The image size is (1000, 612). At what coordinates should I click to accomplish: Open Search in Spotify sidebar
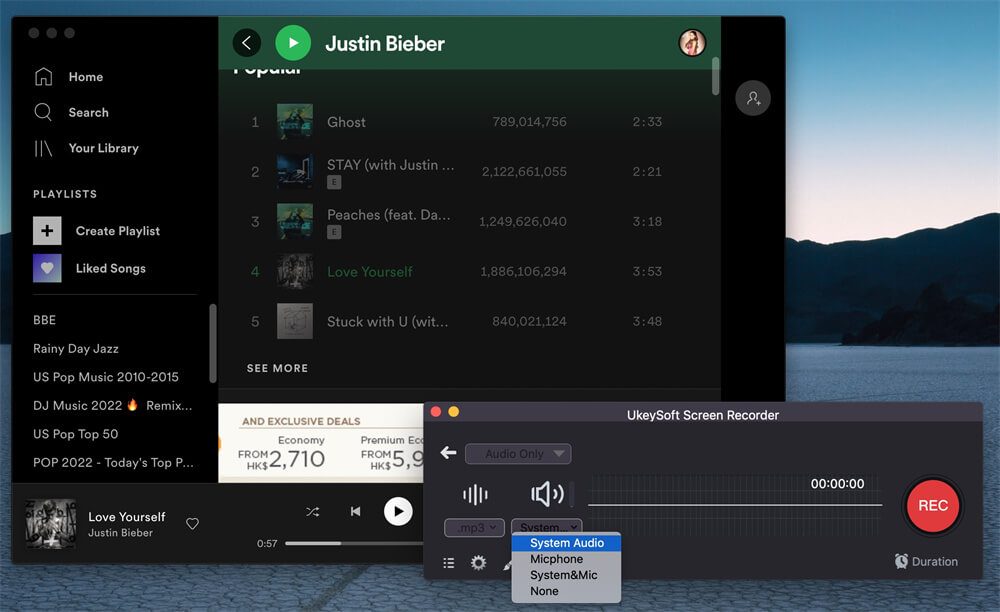(x=71, y=112)
